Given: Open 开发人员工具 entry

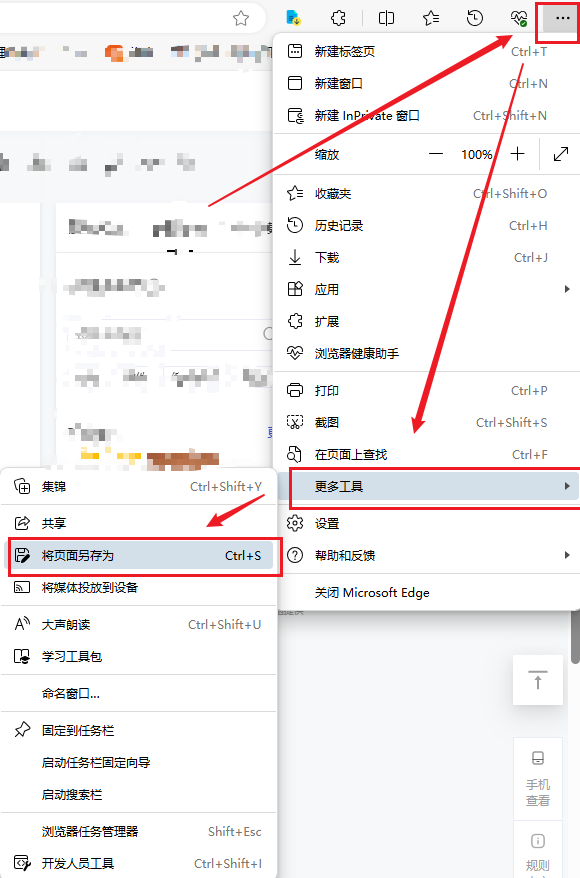Looking at the screenshot, I should pos(138,863).
